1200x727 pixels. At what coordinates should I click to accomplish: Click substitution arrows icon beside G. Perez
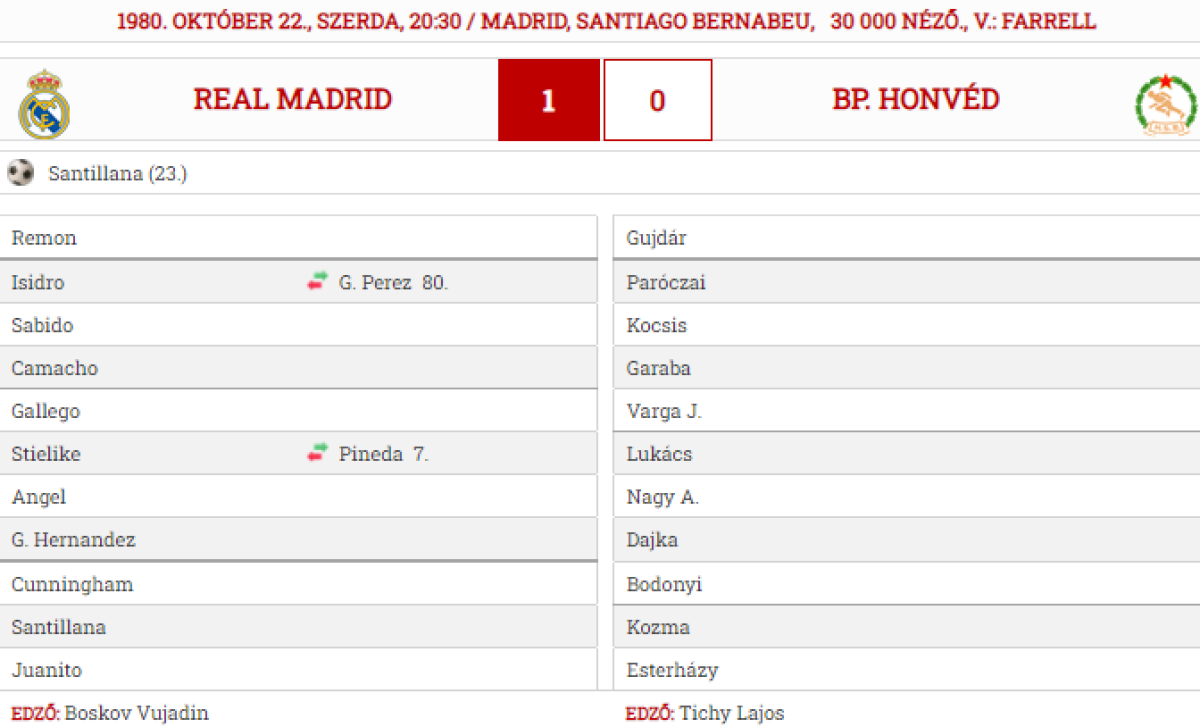coord(317,282)
